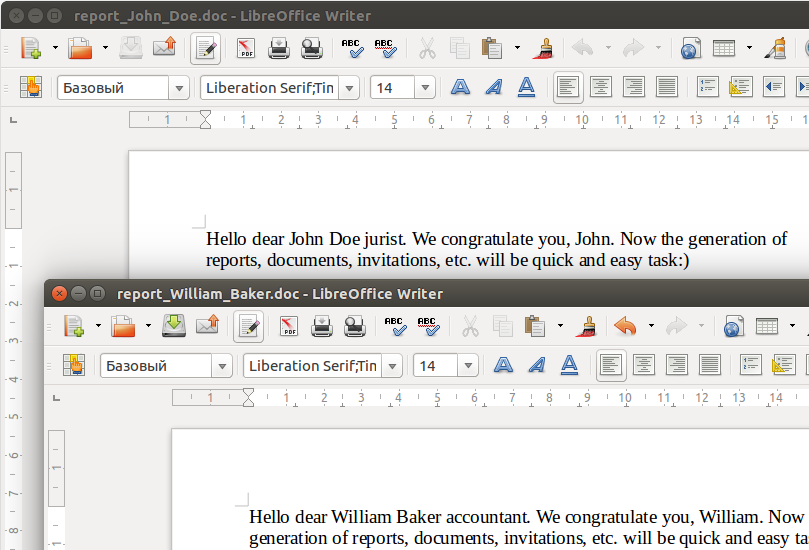Open undo history arrow in William_Baker window

[x=651, y=326]
